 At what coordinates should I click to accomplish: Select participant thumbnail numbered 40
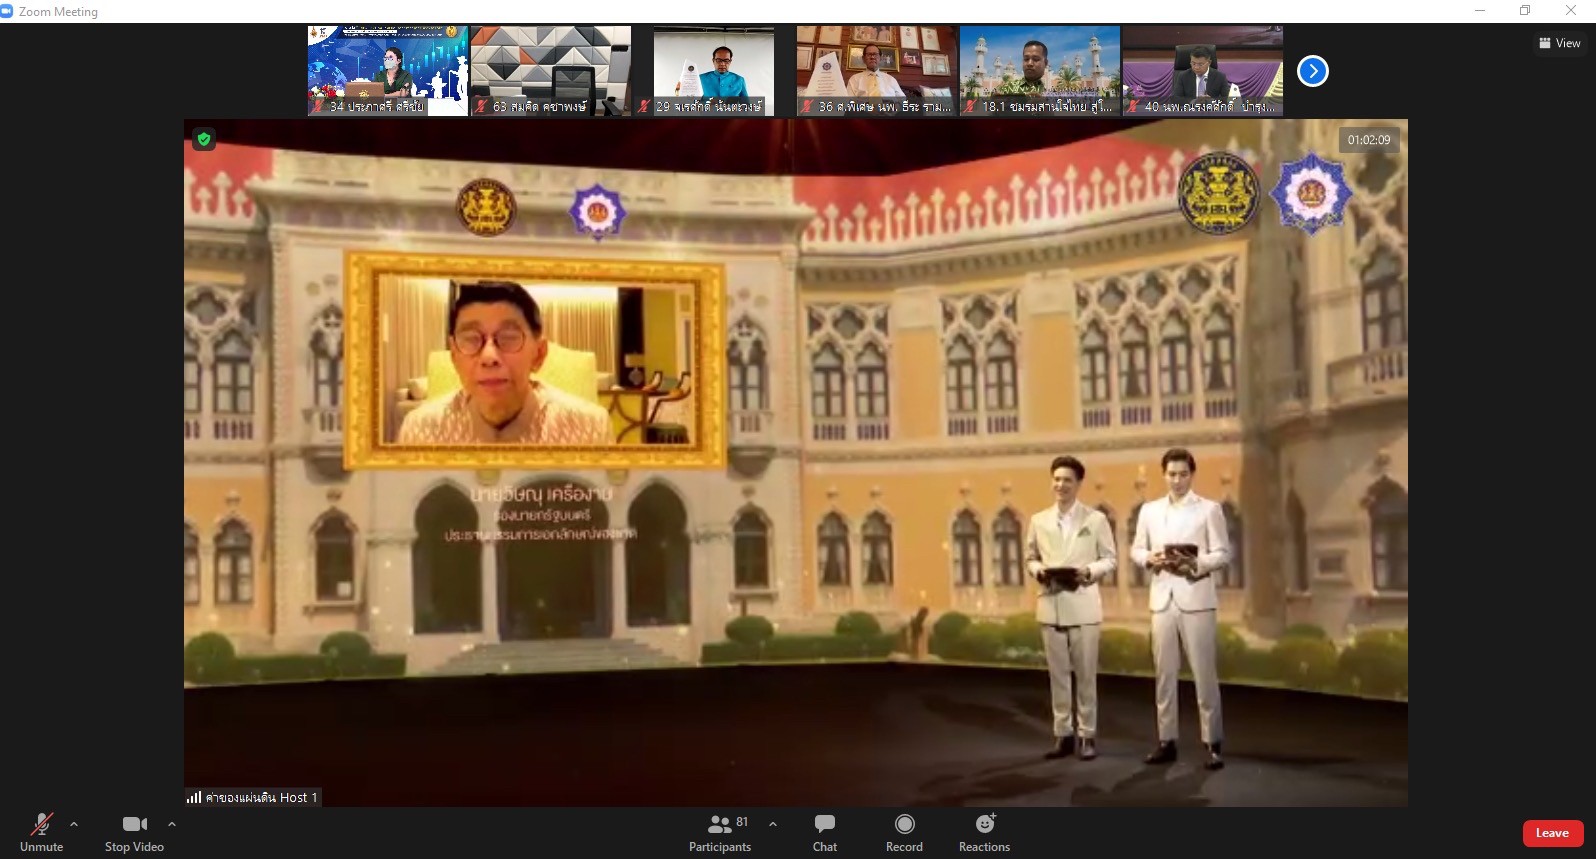[1203, 71]
